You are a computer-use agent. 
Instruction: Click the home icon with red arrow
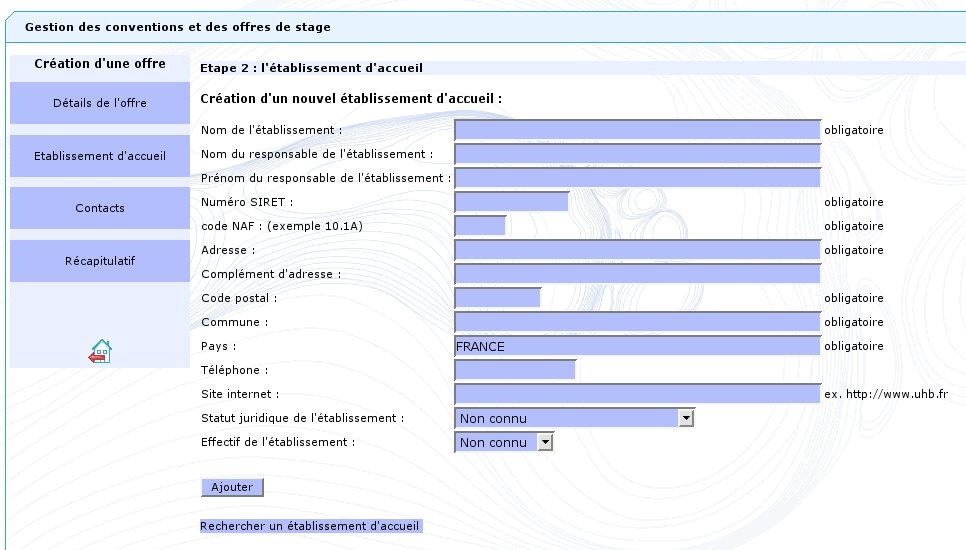[x=100, y=351]
